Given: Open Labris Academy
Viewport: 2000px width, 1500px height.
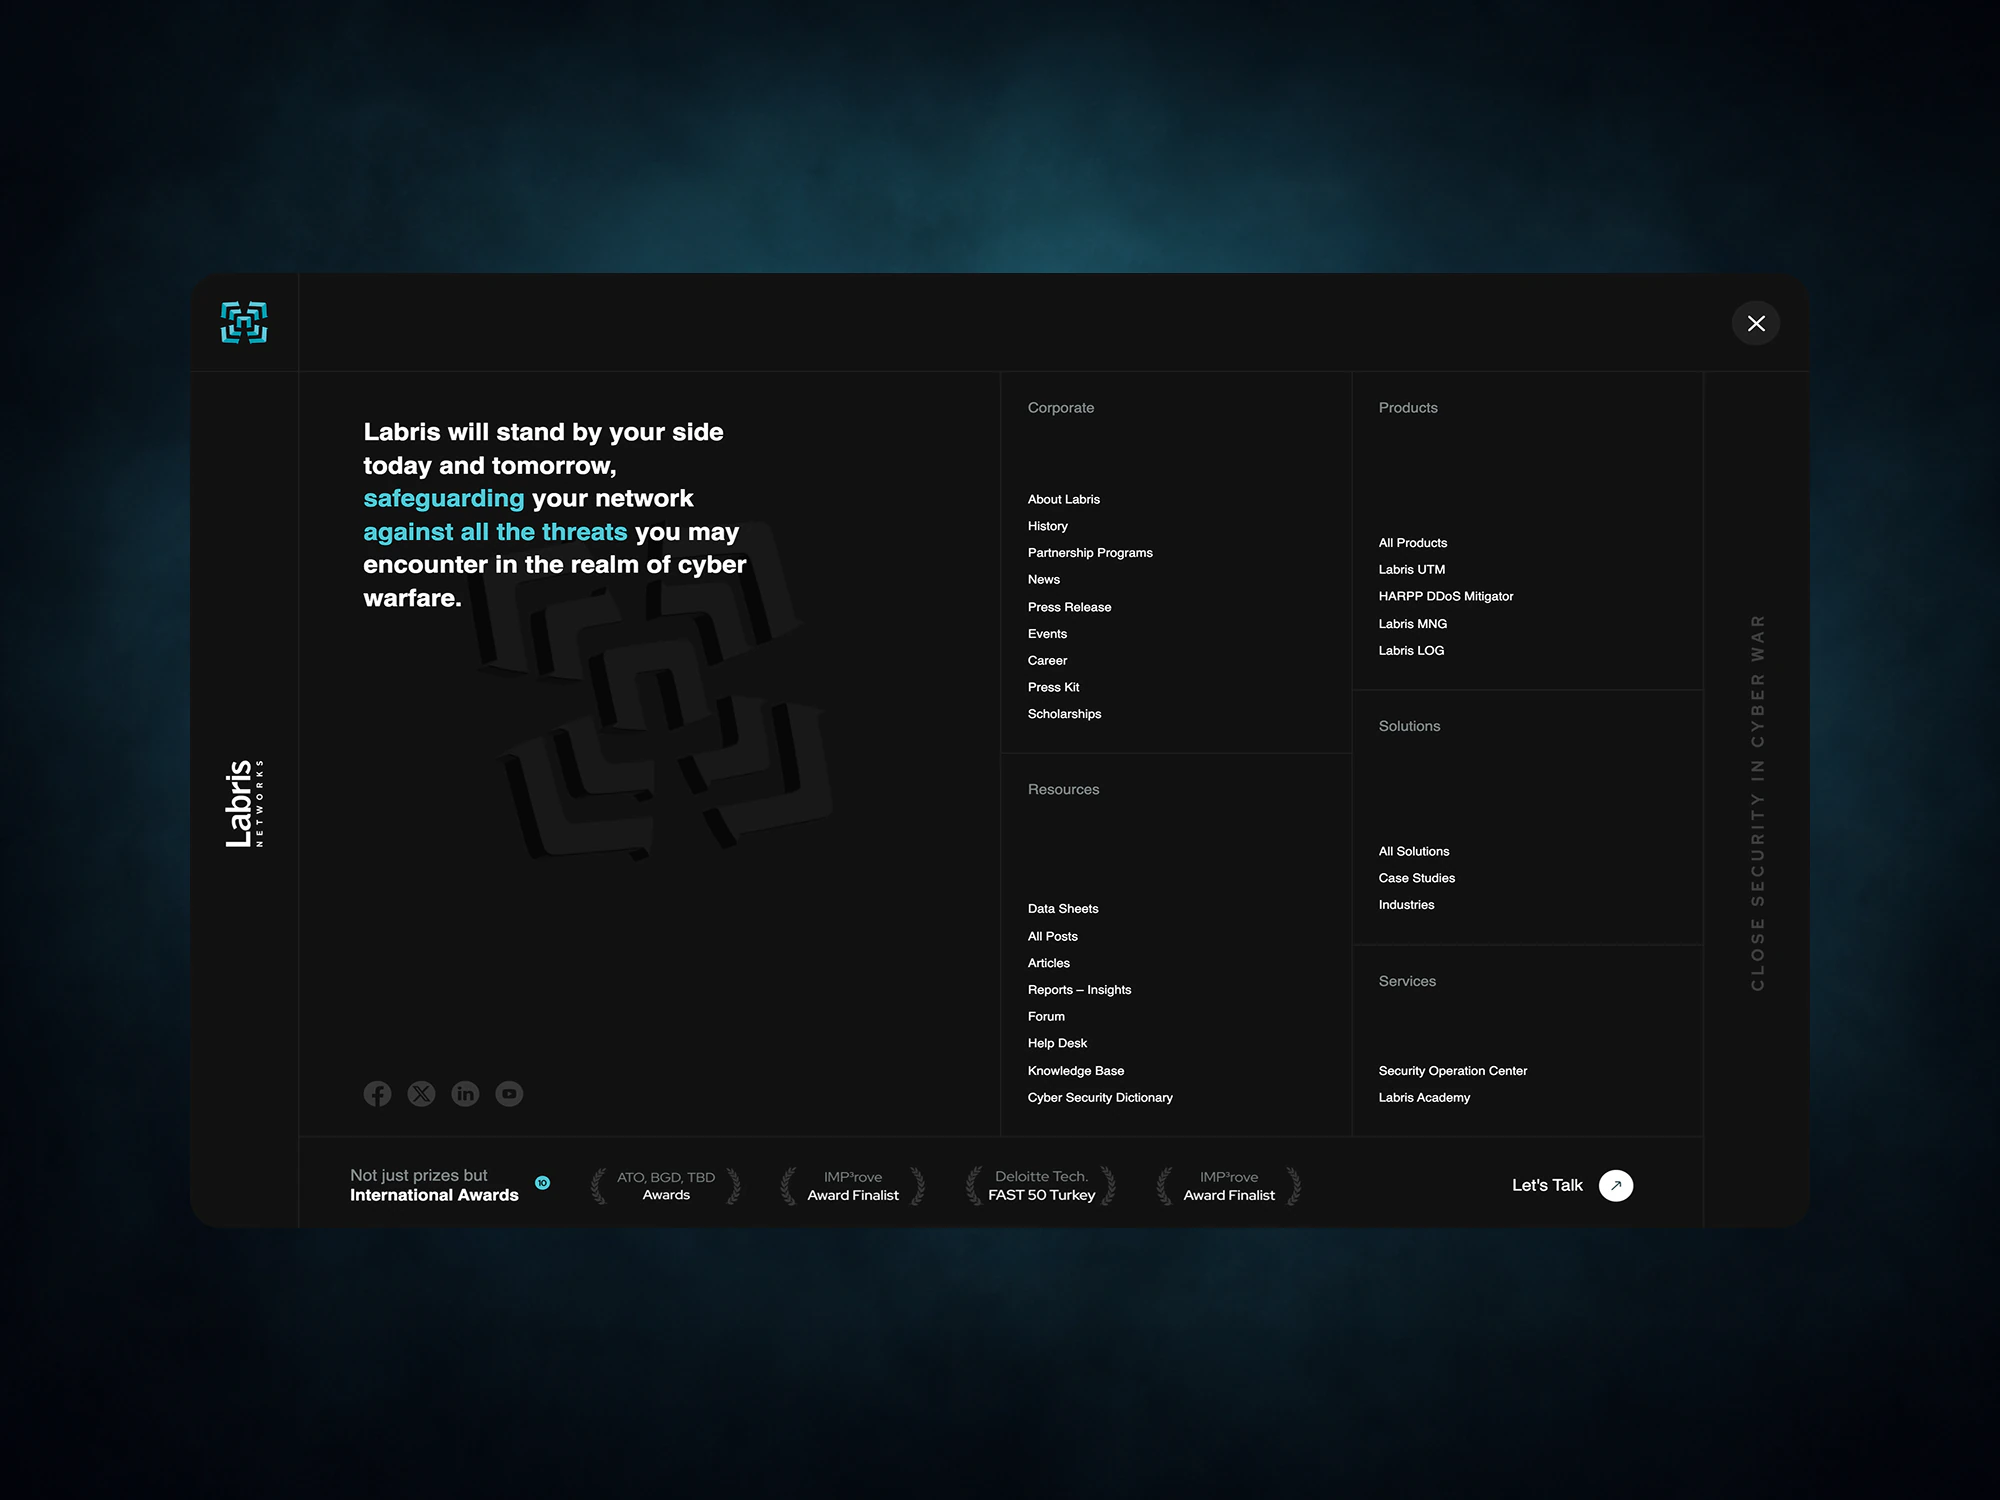Looking at the screenshot, I should click(1424, 1098).
